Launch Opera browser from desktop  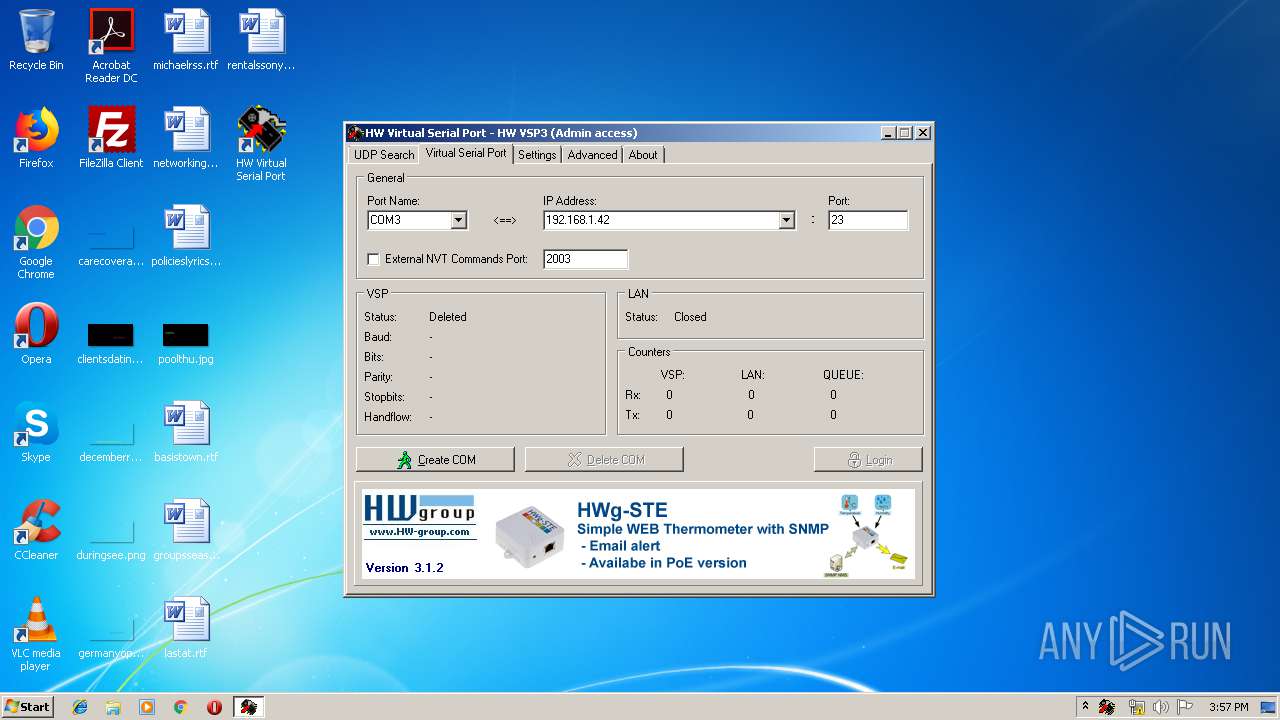coord(36,334)
